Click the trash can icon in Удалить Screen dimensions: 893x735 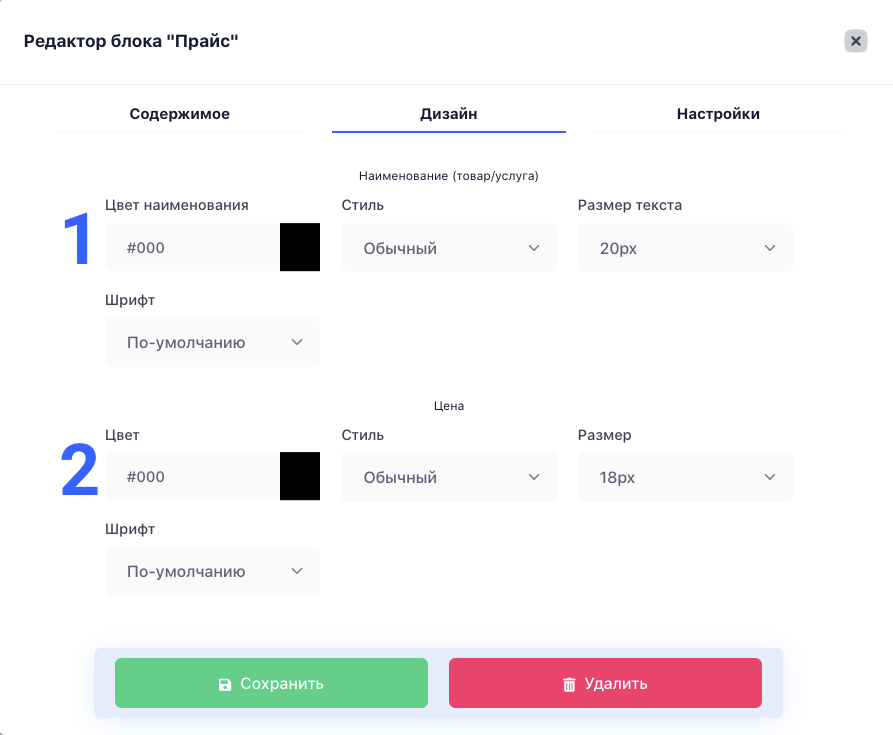[x=569, y=684]
